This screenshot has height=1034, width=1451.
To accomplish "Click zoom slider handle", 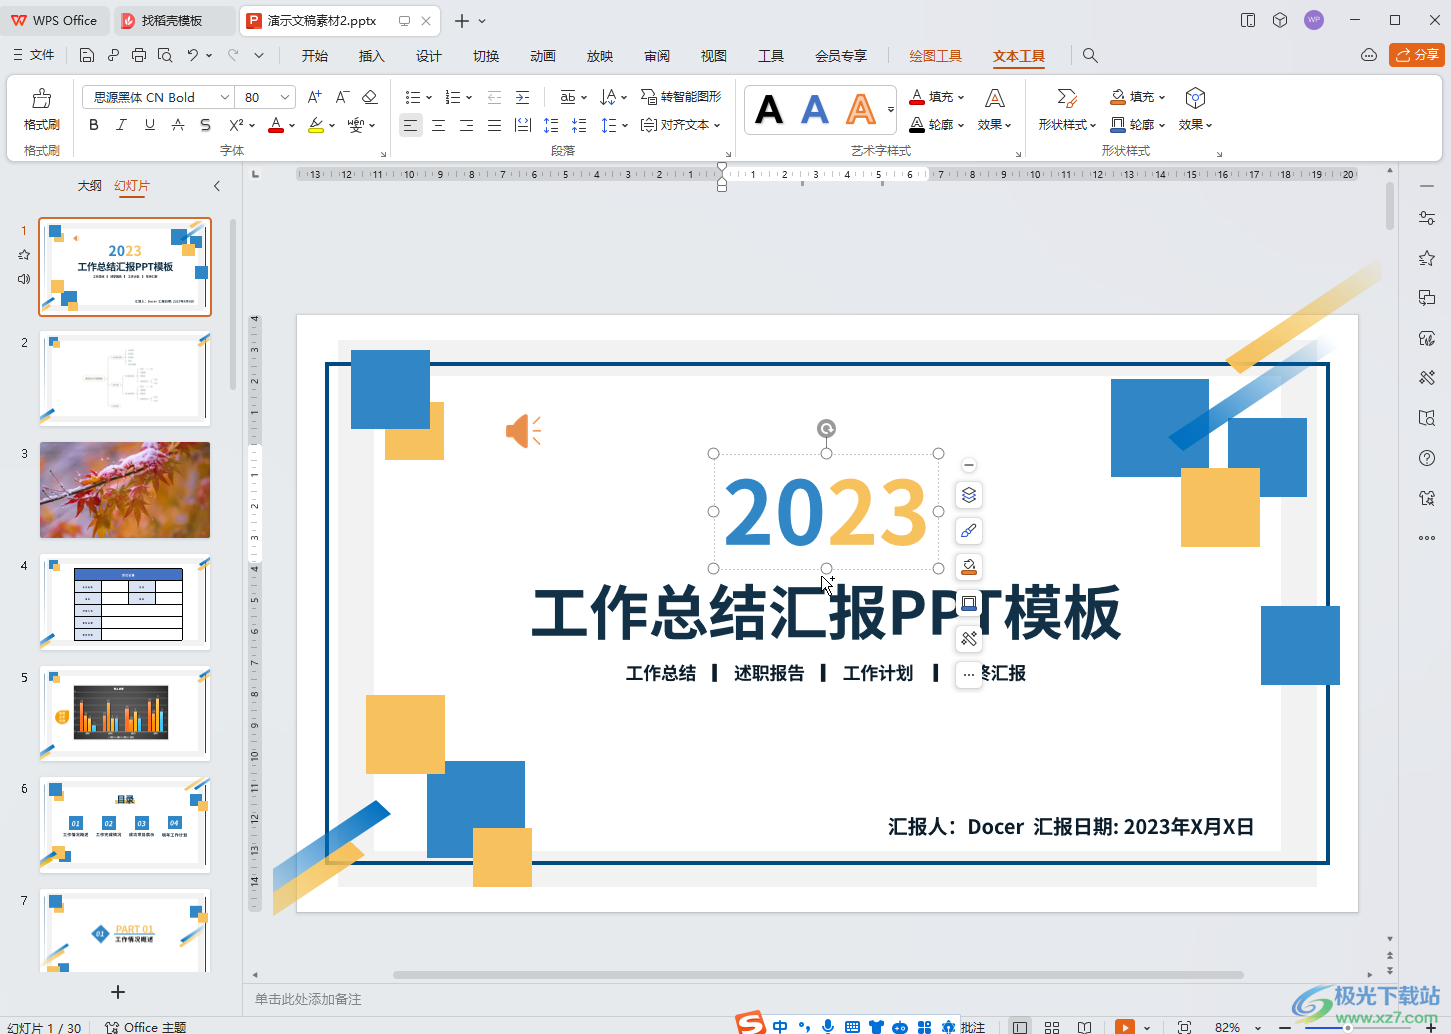I will click(1348, 1027).
